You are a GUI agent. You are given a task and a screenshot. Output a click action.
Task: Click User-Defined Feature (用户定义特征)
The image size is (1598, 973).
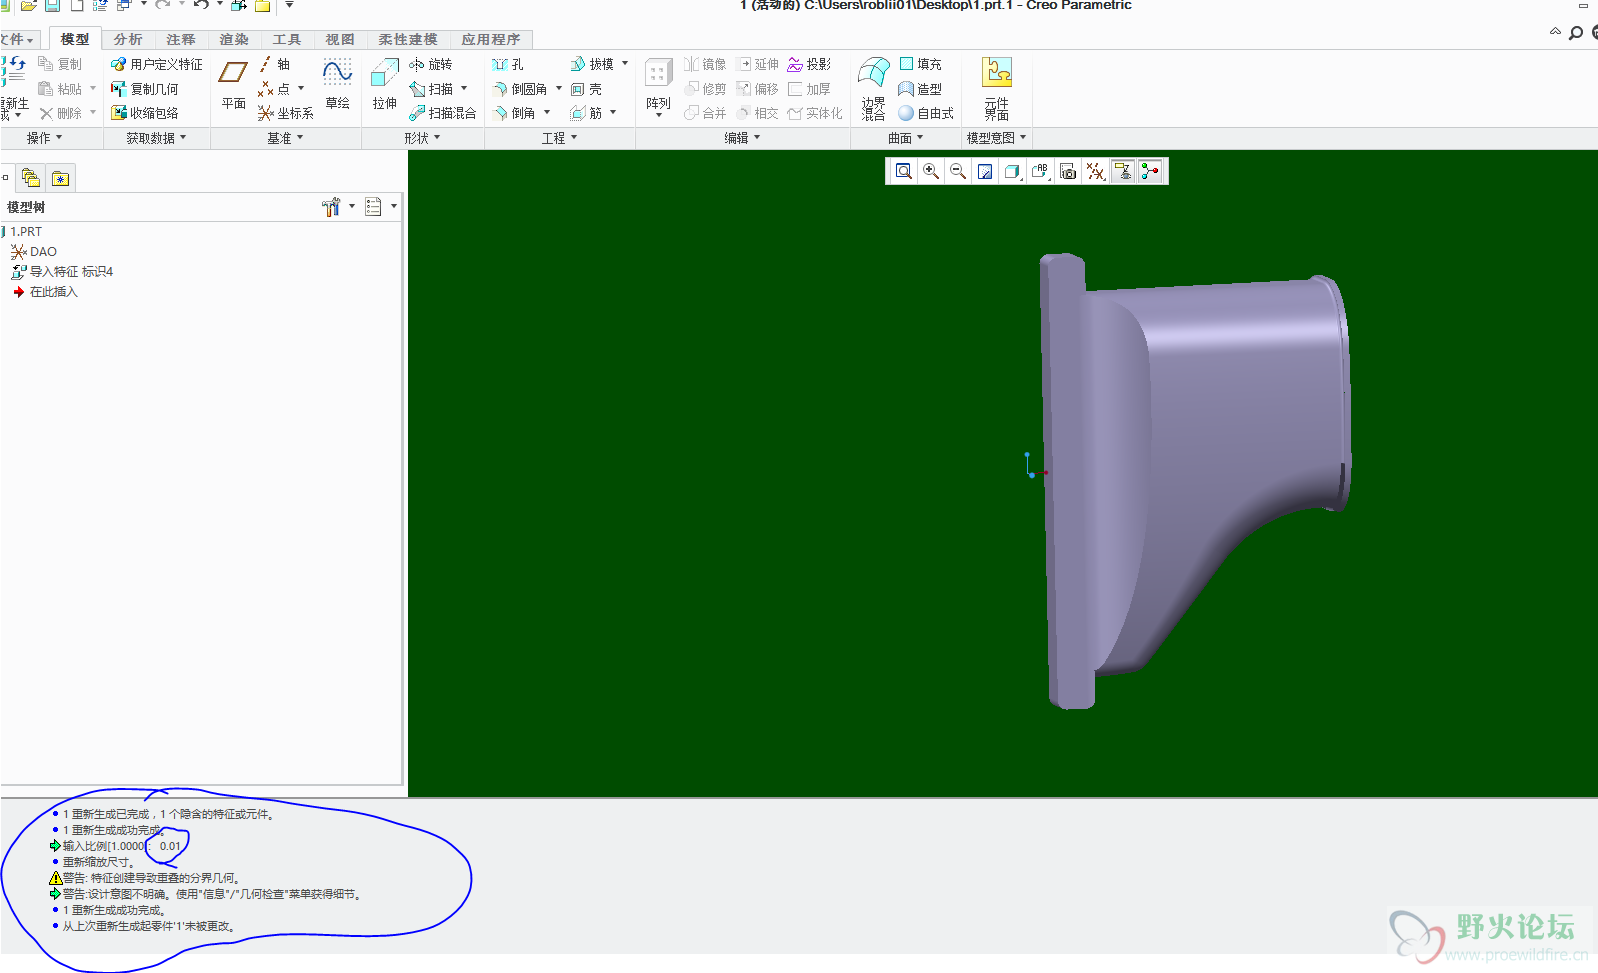tap(156, 64)
